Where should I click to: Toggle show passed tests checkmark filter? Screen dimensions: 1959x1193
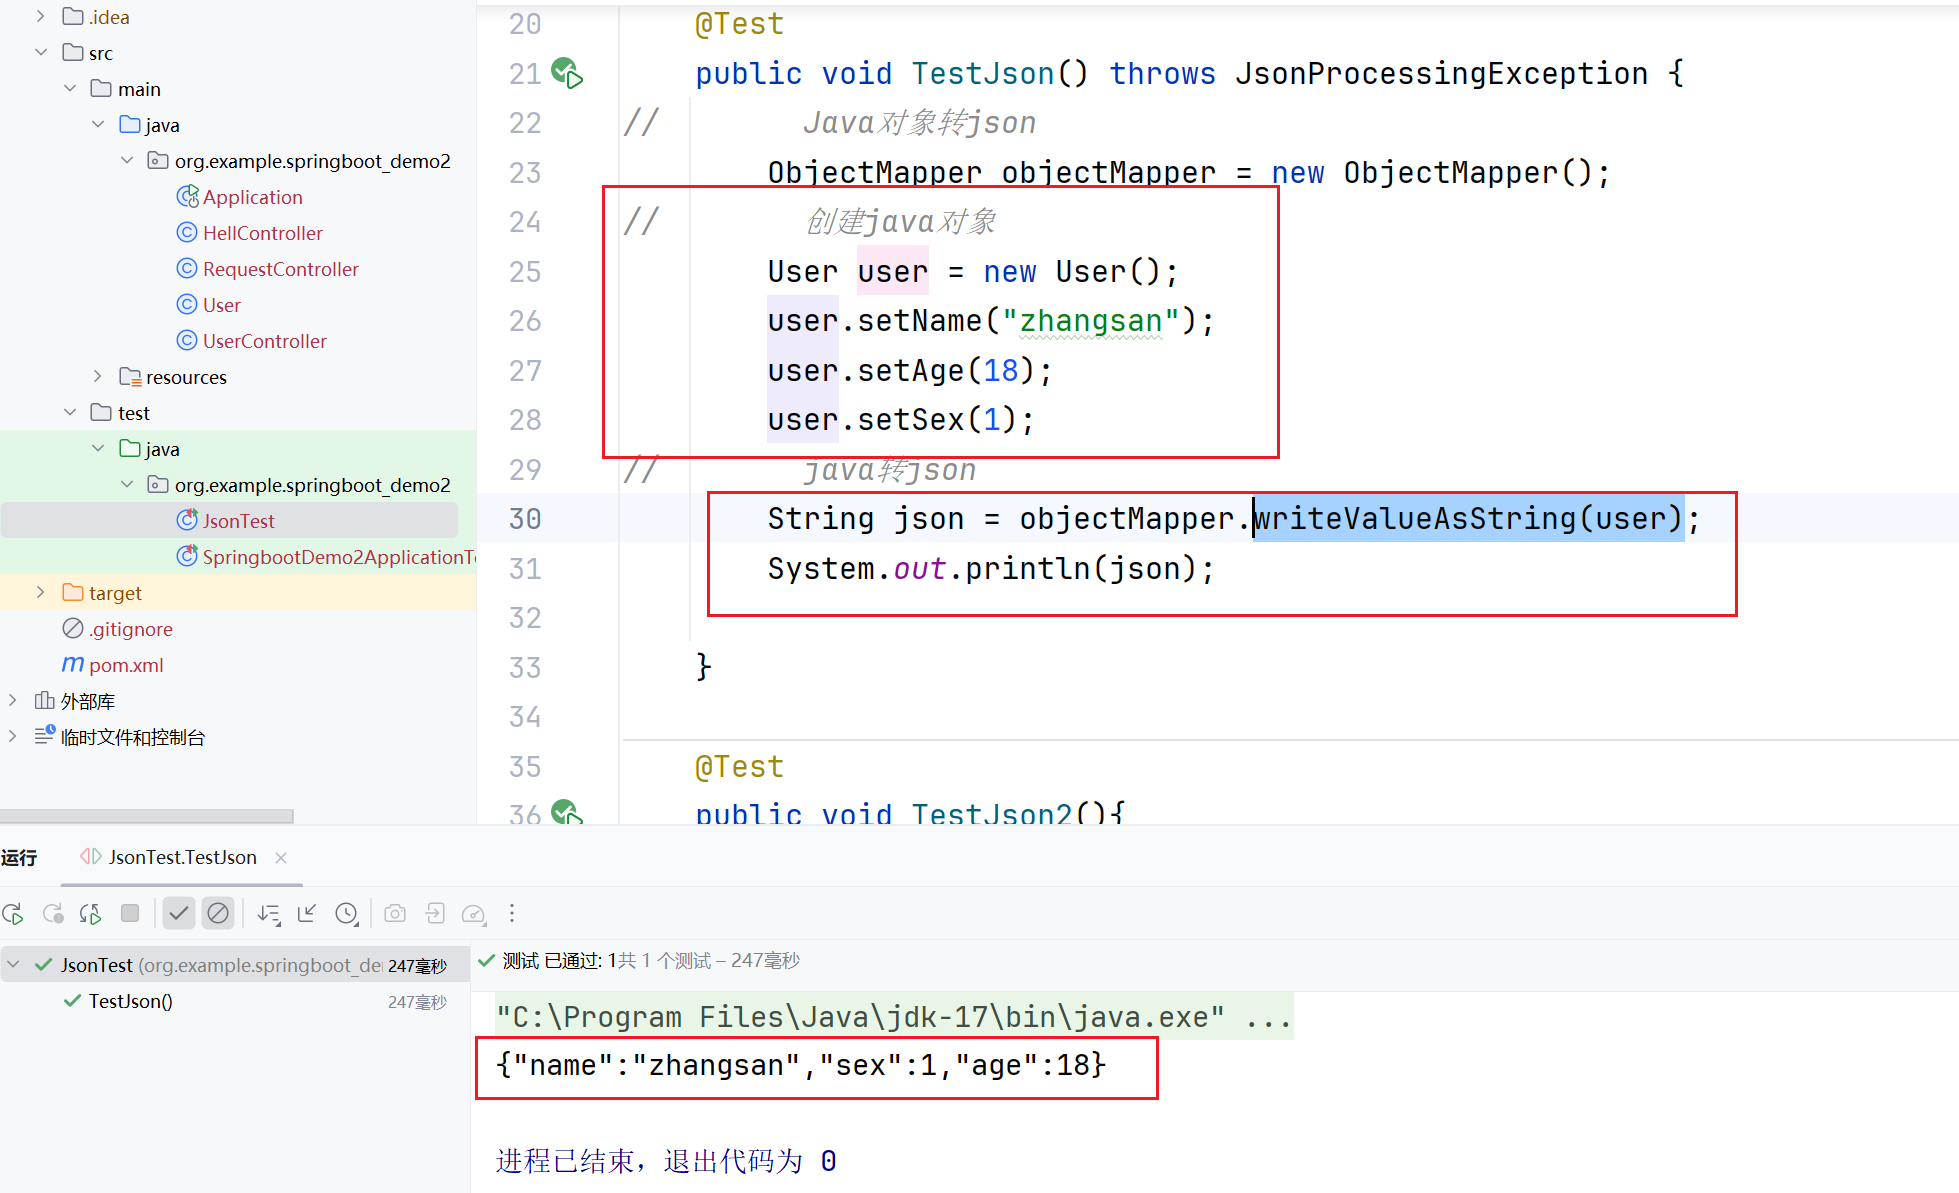(x=179, y=913)
